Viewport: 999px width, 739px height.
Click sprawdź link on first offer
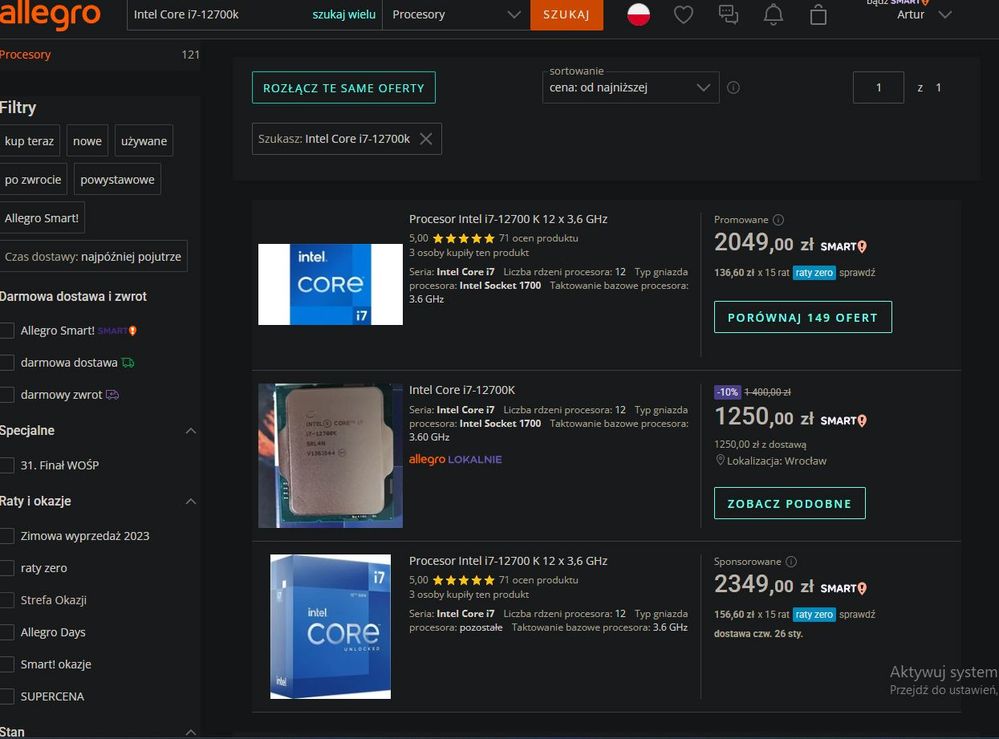[x=857, y=273]
